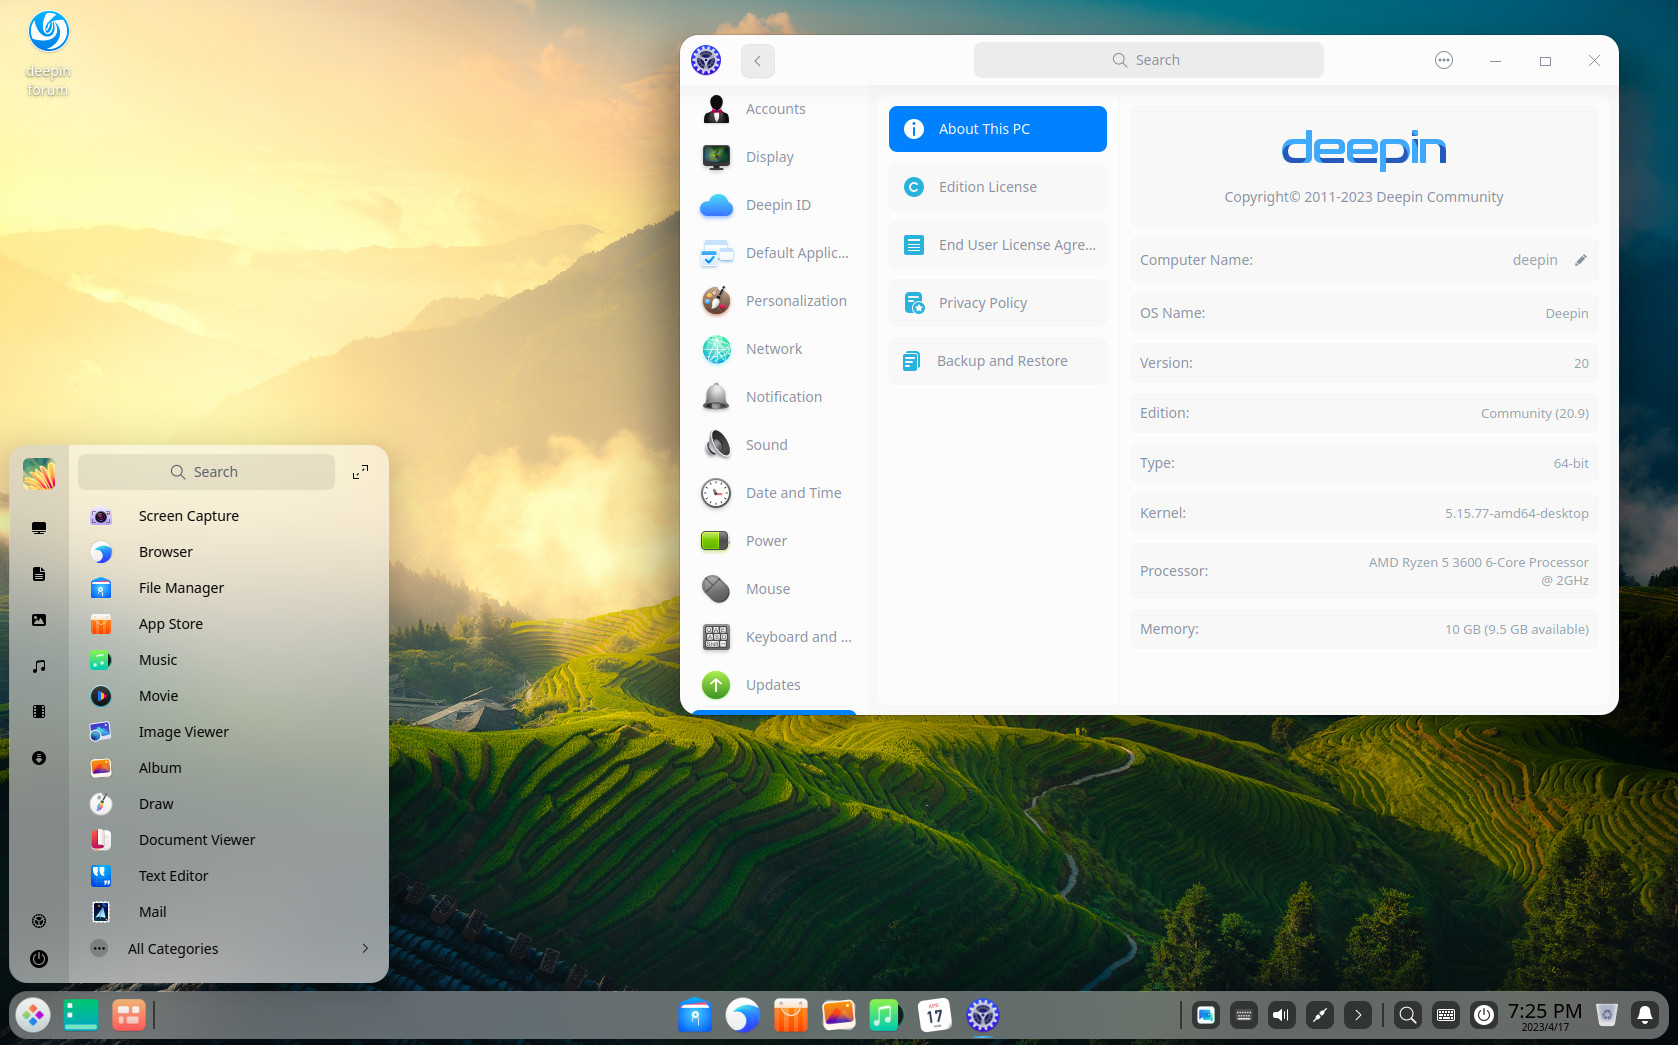Open Accounts settings in Control Center
1678x1045 pixels.
tap(774, 109)
